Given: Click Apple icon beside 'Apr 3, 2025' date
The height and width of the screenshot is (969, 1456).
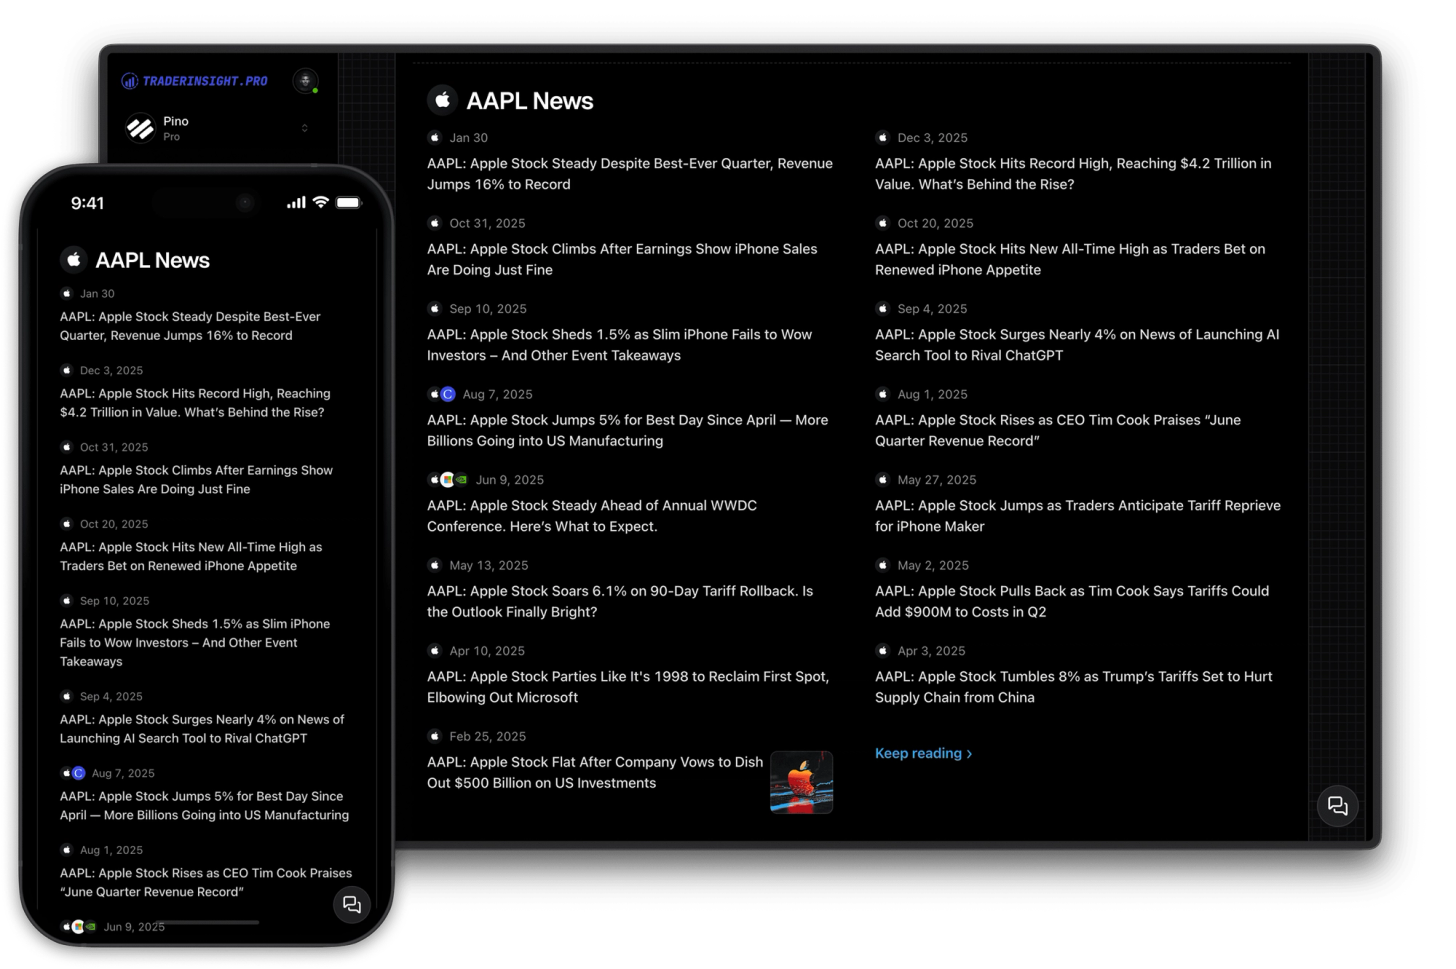Looking at the screenshot, I should click(883, 651).
